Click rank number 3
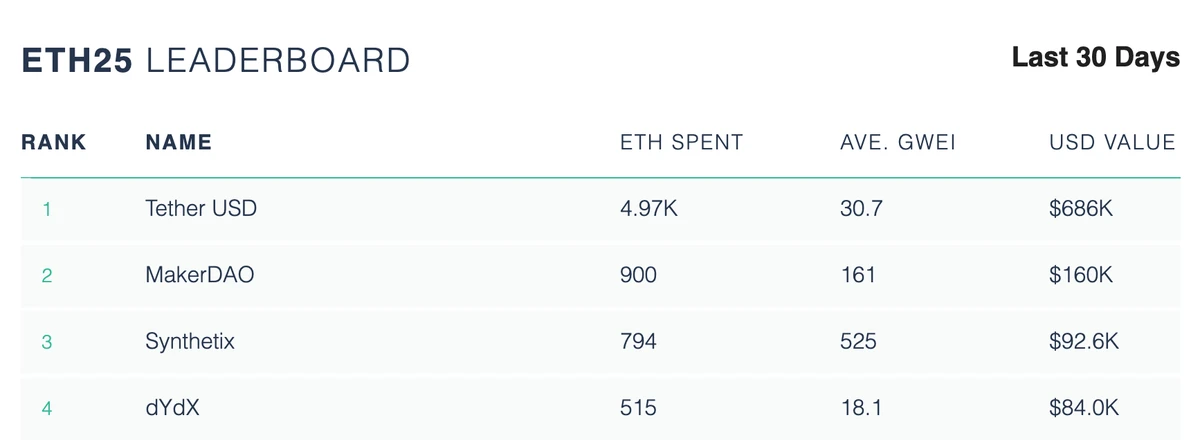This screenshot has width=1200, height=440. 46,342
